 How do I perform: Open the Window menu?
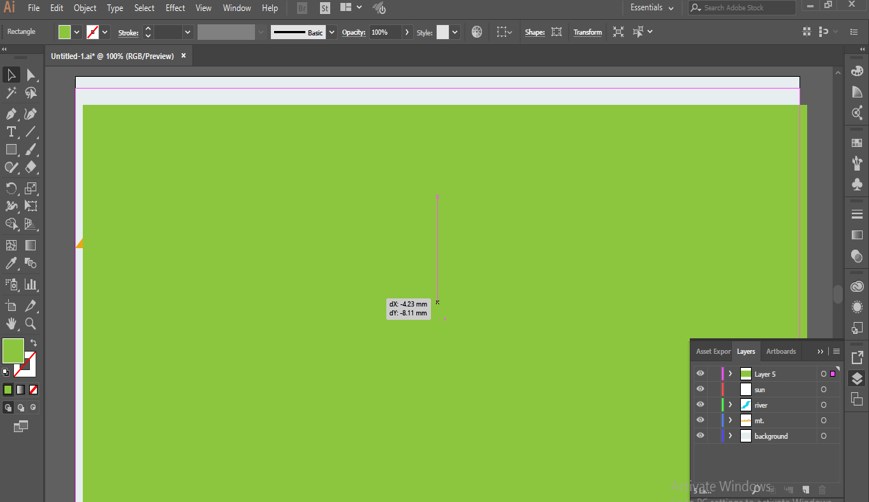pos(237,8)
